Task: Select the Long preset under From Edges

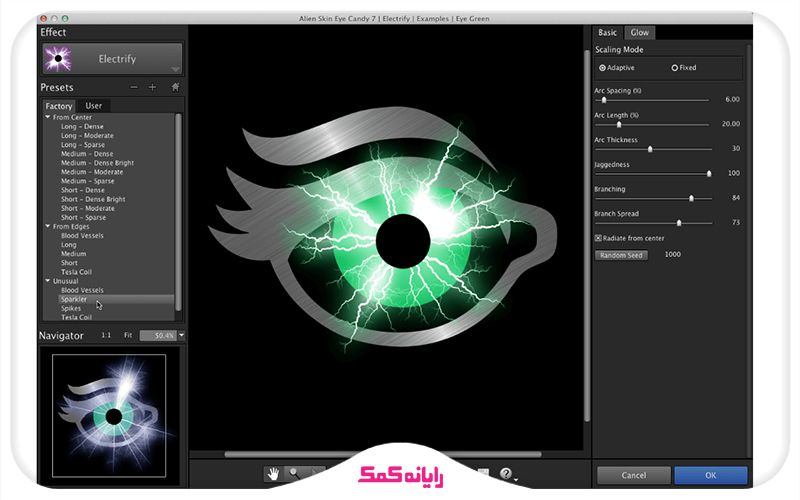Action: click(x=68, y=245)
